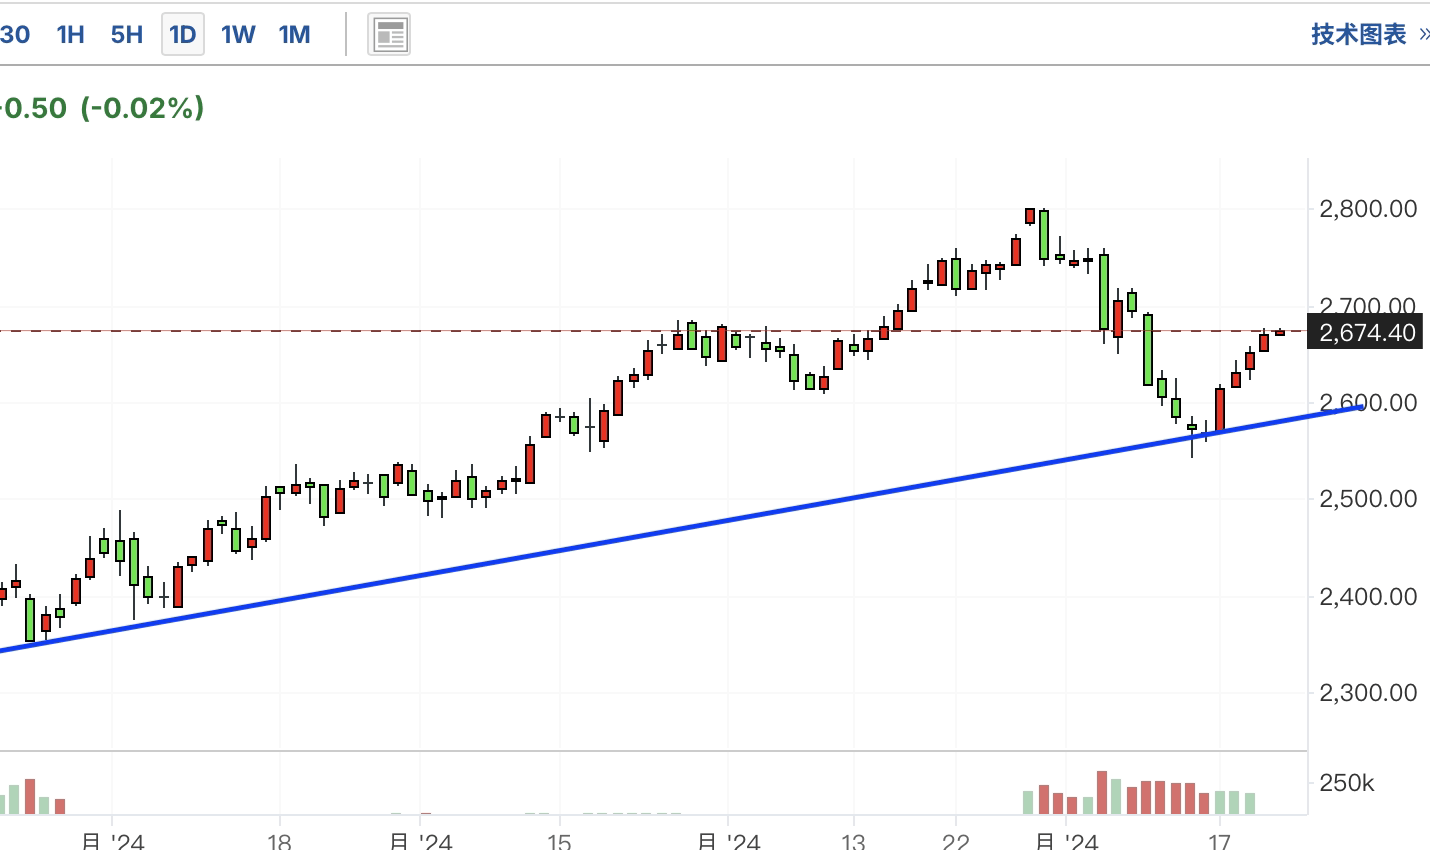Click date label 22 on time axis
Viewport: 1430px width, 850px height.
coord(956,841)
